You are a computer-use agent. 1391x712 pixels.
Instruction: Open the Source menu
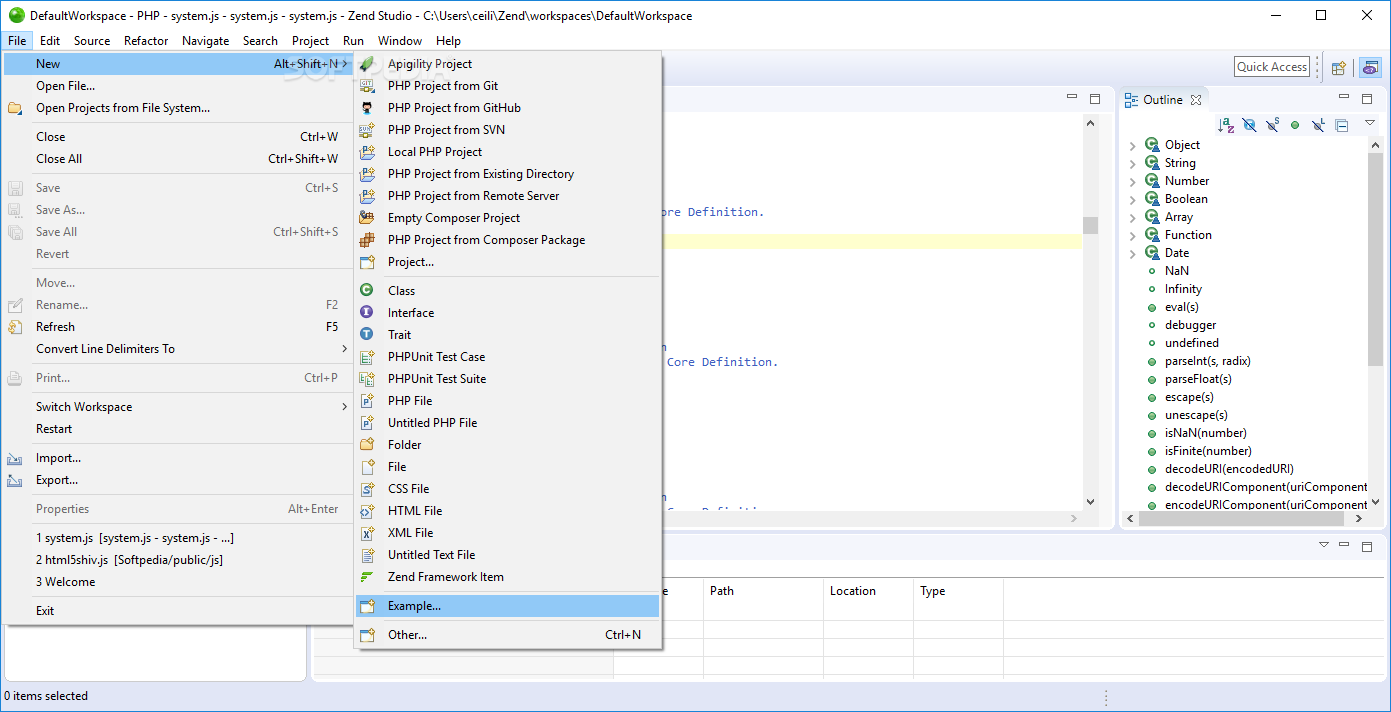pos(92,41)
